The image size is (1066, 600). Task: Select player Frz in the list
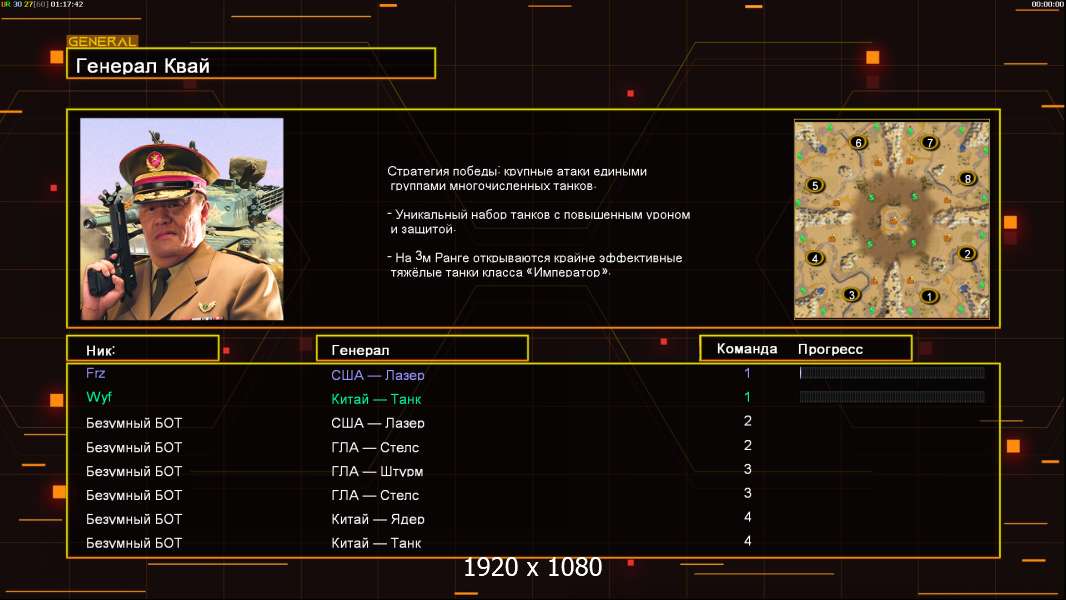pyautogui.click(x=96, y=373)
